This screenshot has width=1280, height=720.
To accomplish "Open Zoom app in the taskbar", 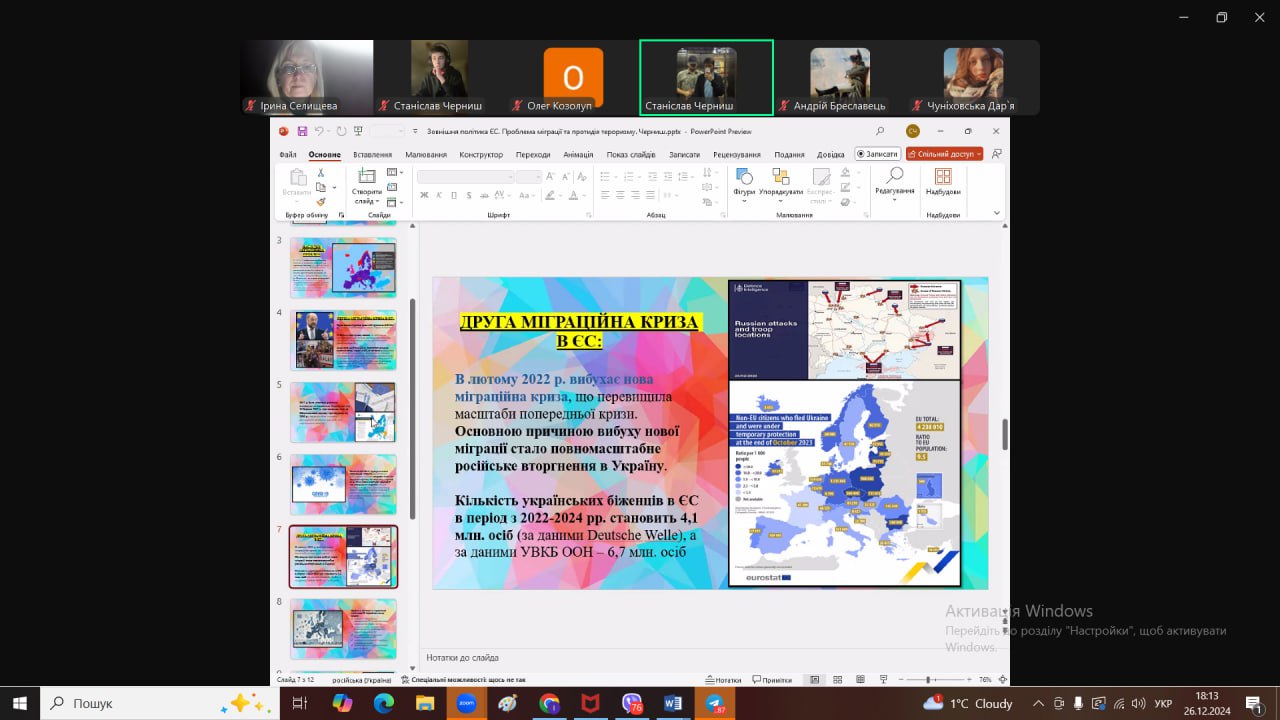I will coord(466,703).
